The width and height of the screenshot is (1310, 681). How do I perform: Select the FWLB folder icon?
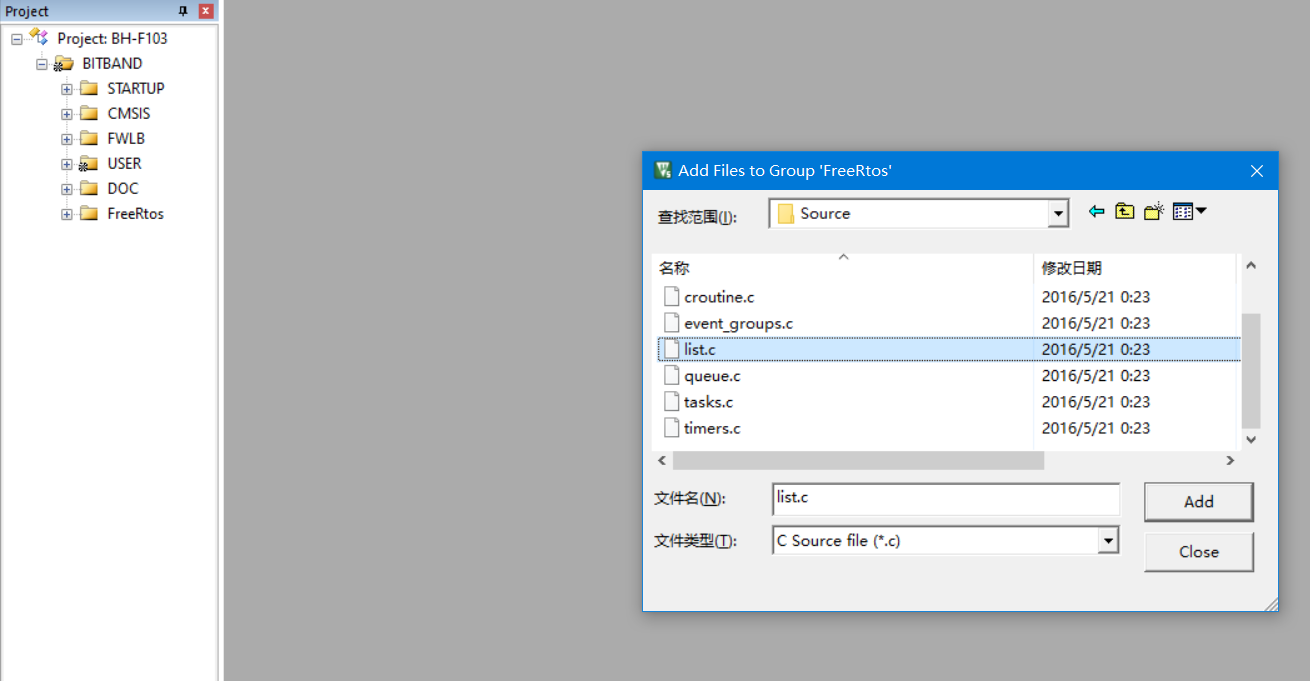(89, 138)
